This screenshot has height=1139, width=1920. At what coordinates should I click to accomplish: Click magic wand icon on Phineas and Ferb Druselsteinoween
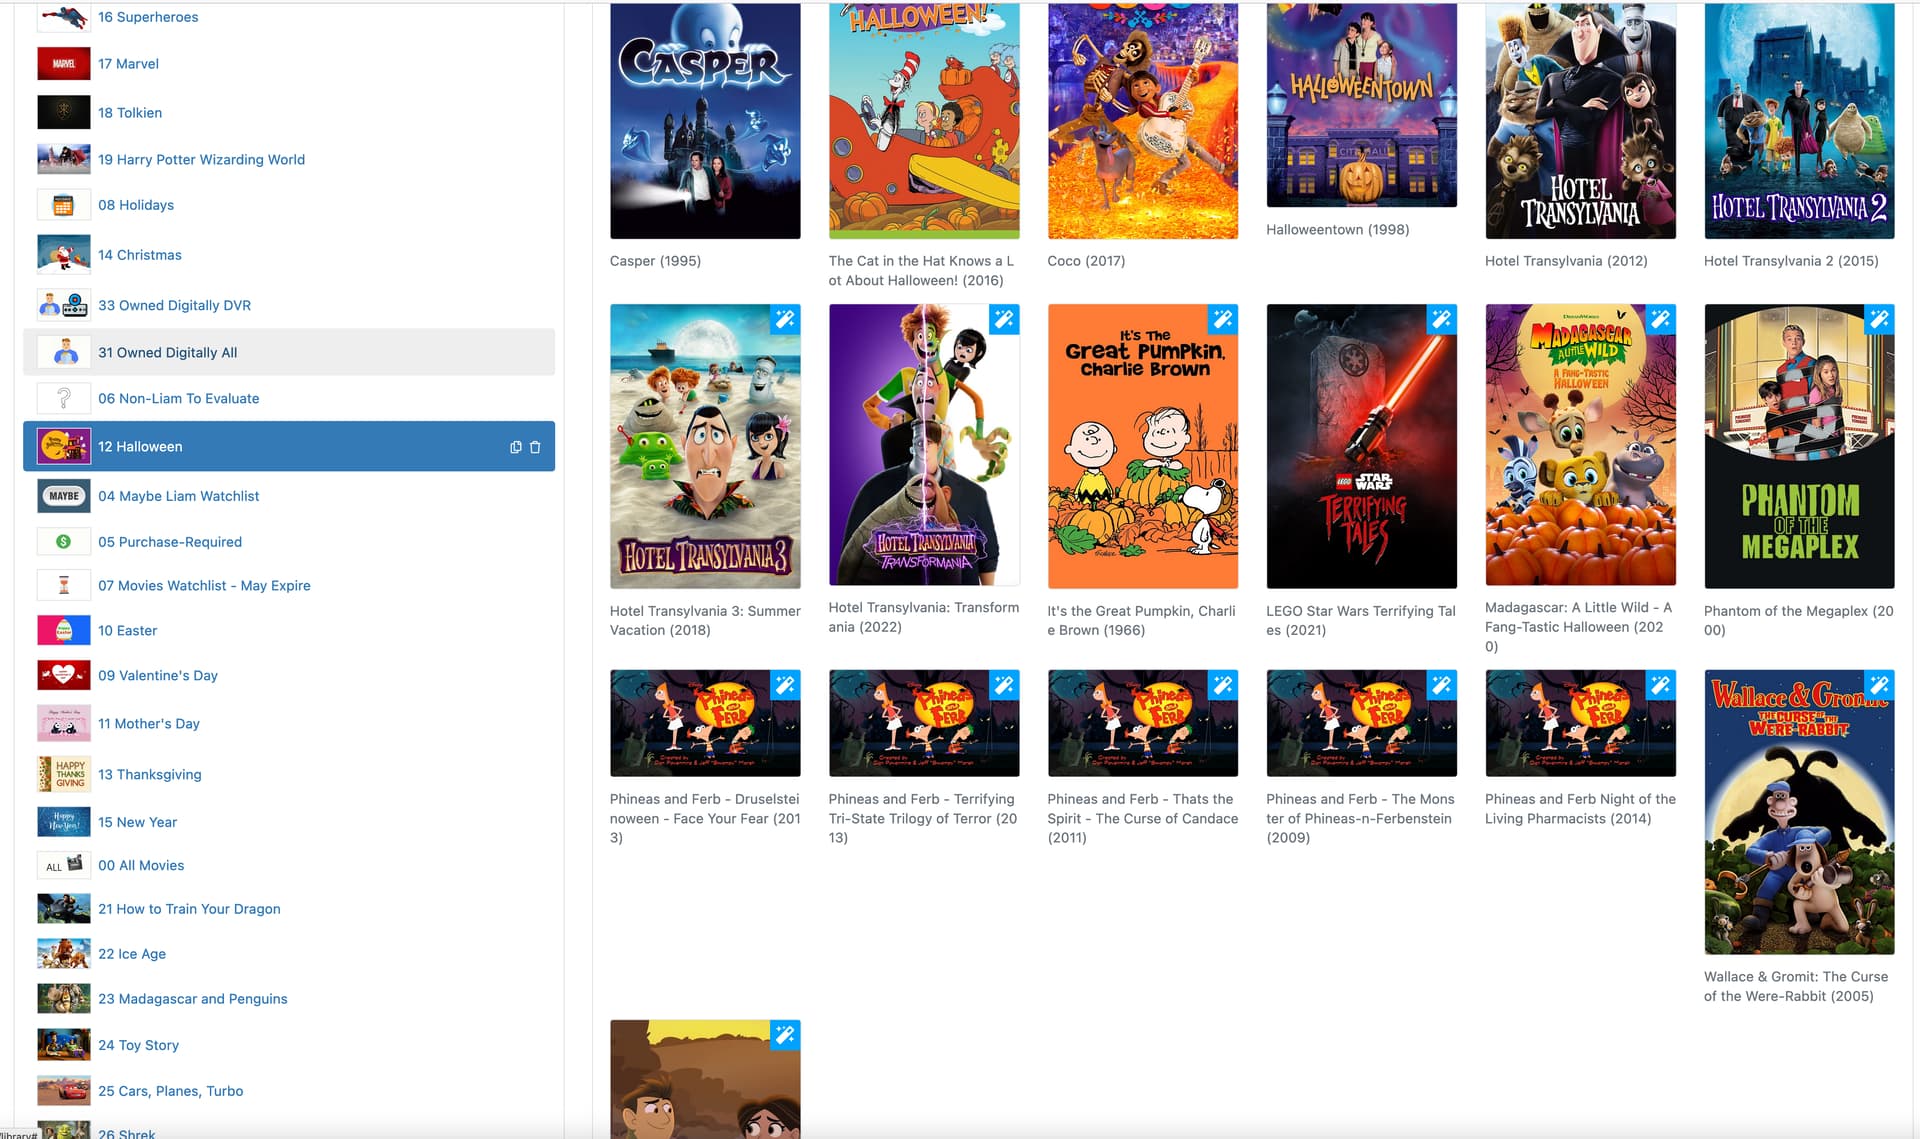[785, 685]
